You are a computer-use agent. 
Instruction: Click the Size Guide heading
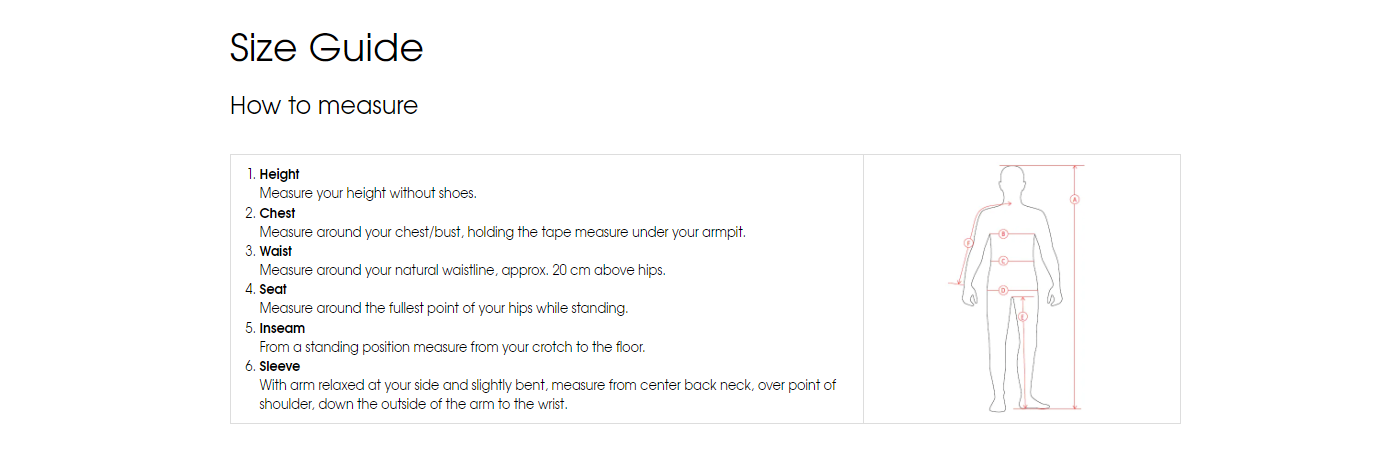coord(326,48)
